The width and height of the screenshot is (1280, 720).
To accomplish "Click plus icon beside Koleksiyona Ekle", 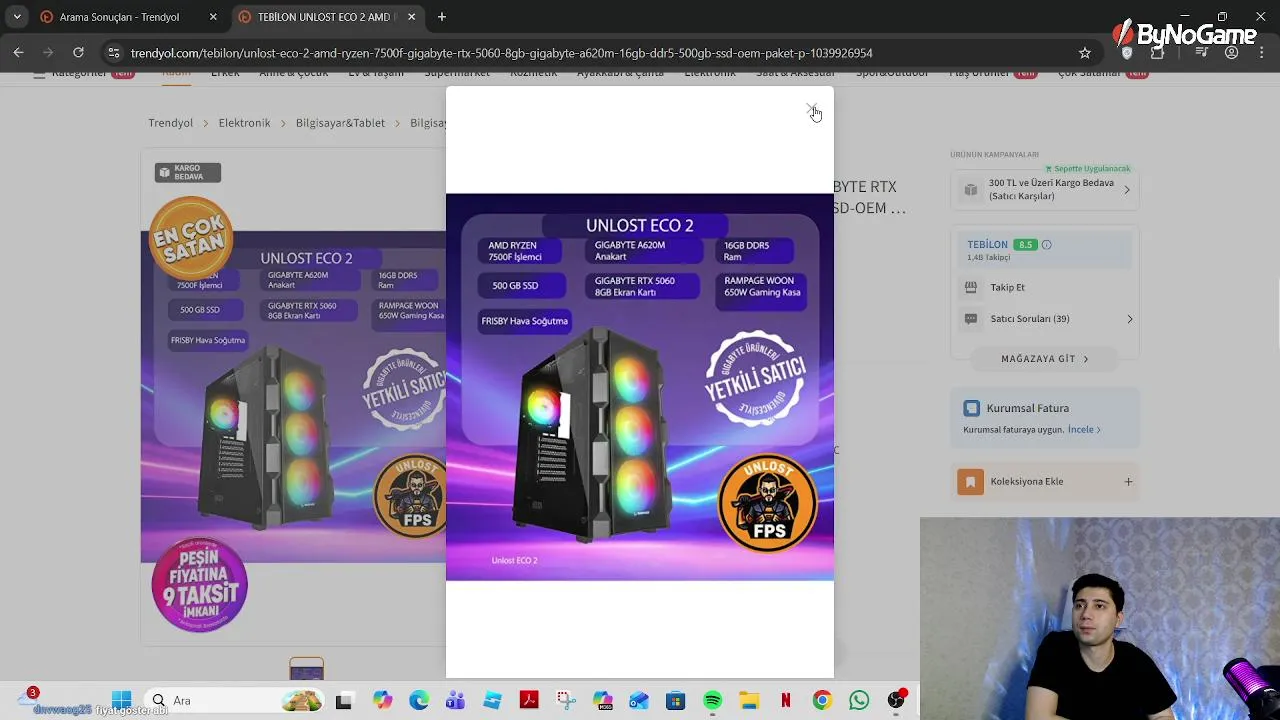I will [x=1128, y=482].
